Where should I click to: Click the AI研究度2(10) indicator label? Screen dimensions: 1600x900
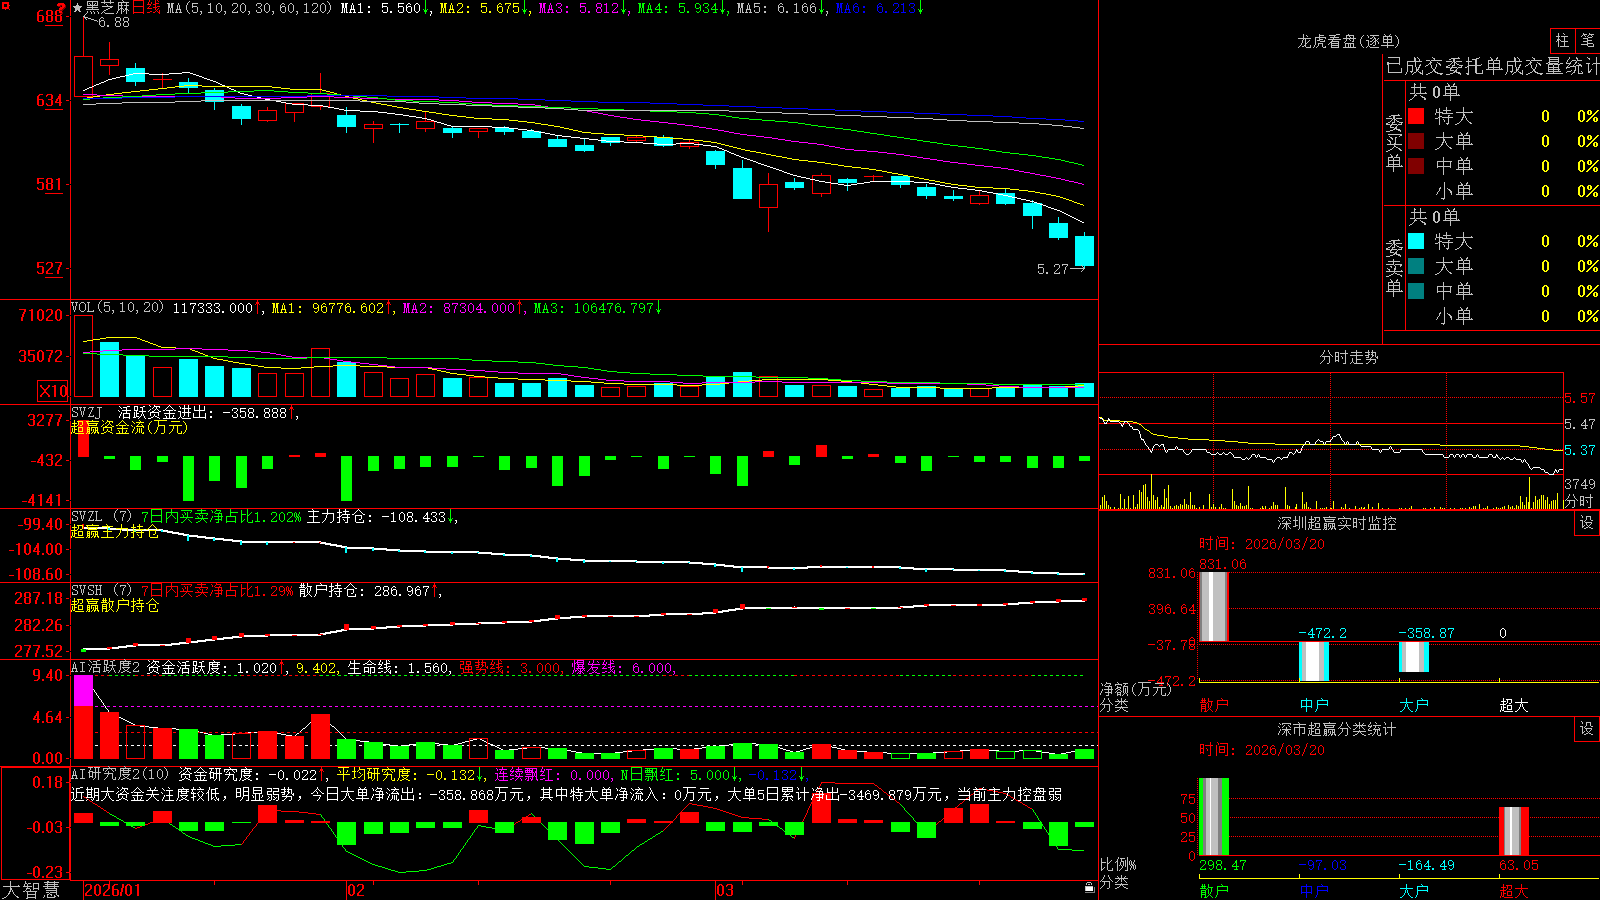[x=121, y=774]
